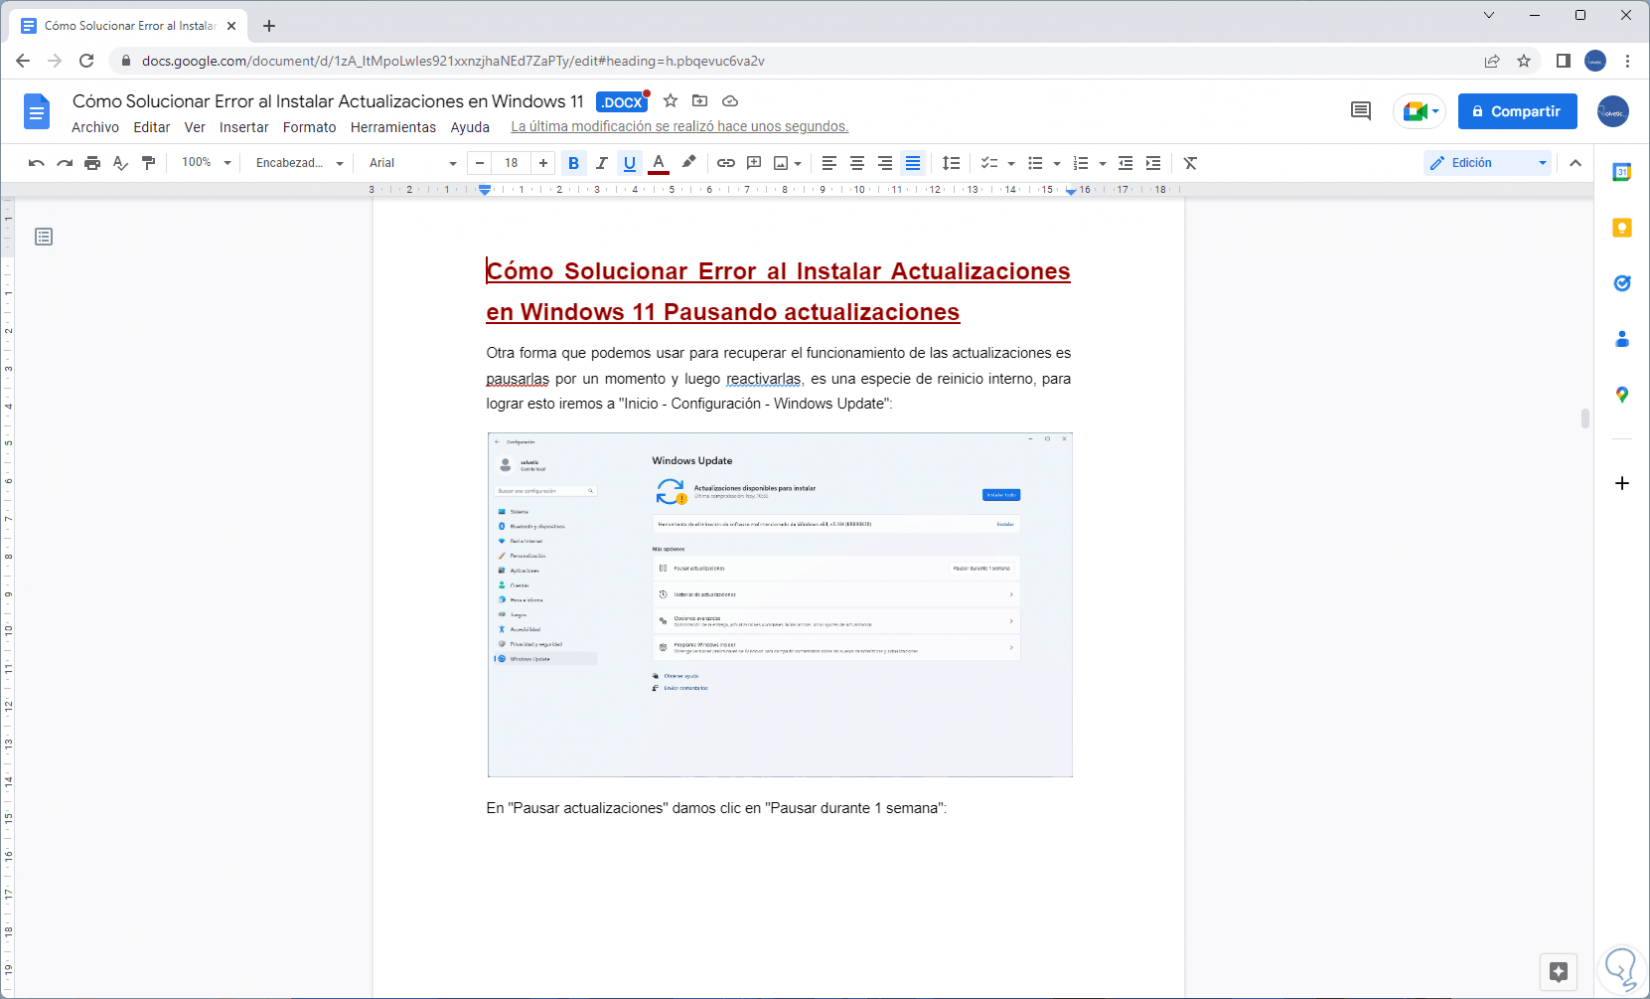Viewport: 1650px width, 999px height.
Task: Show the document outline panel
Action: 43,237
